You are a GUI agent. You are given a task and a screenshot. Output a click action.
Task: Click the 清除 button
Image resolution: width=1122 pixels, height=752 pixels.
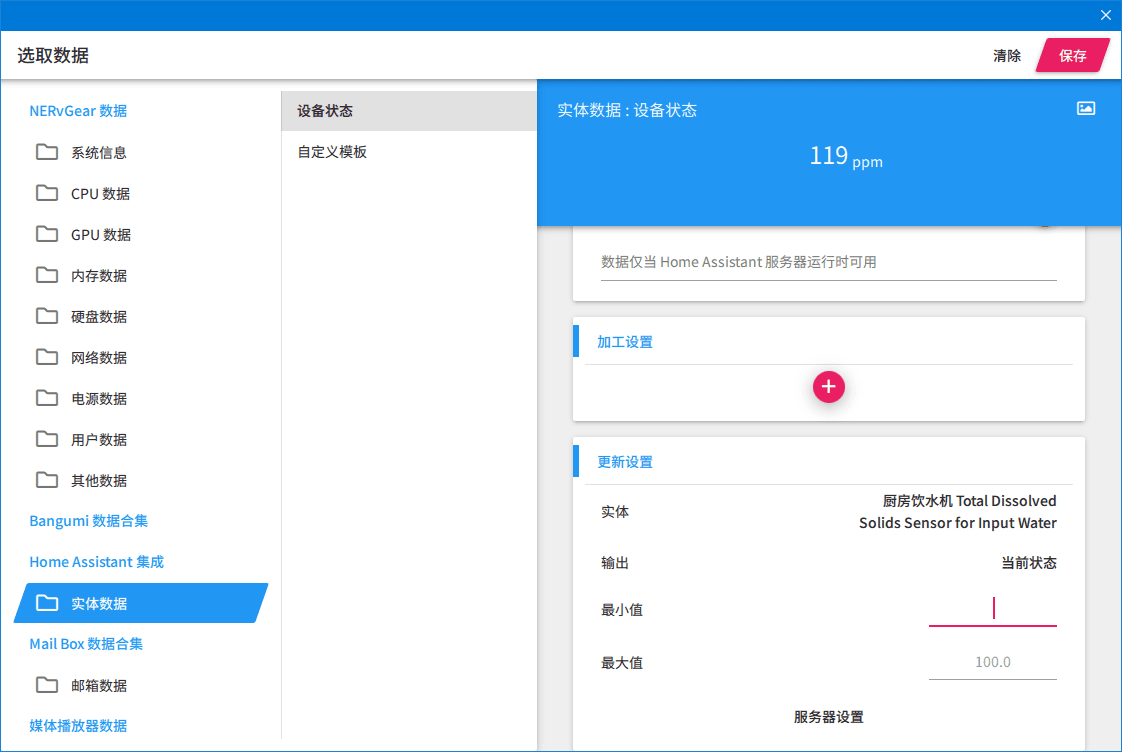(1006, 56)
